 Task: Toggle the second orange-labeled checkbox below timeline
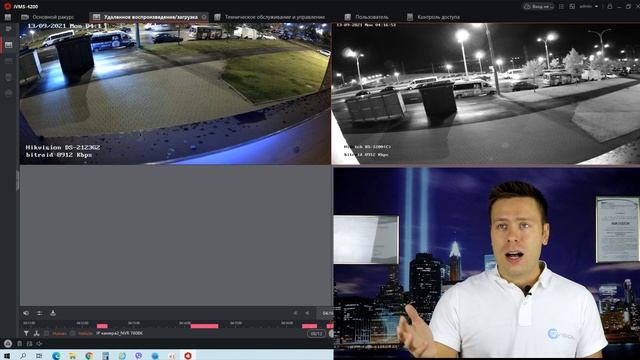coord(72,333)
